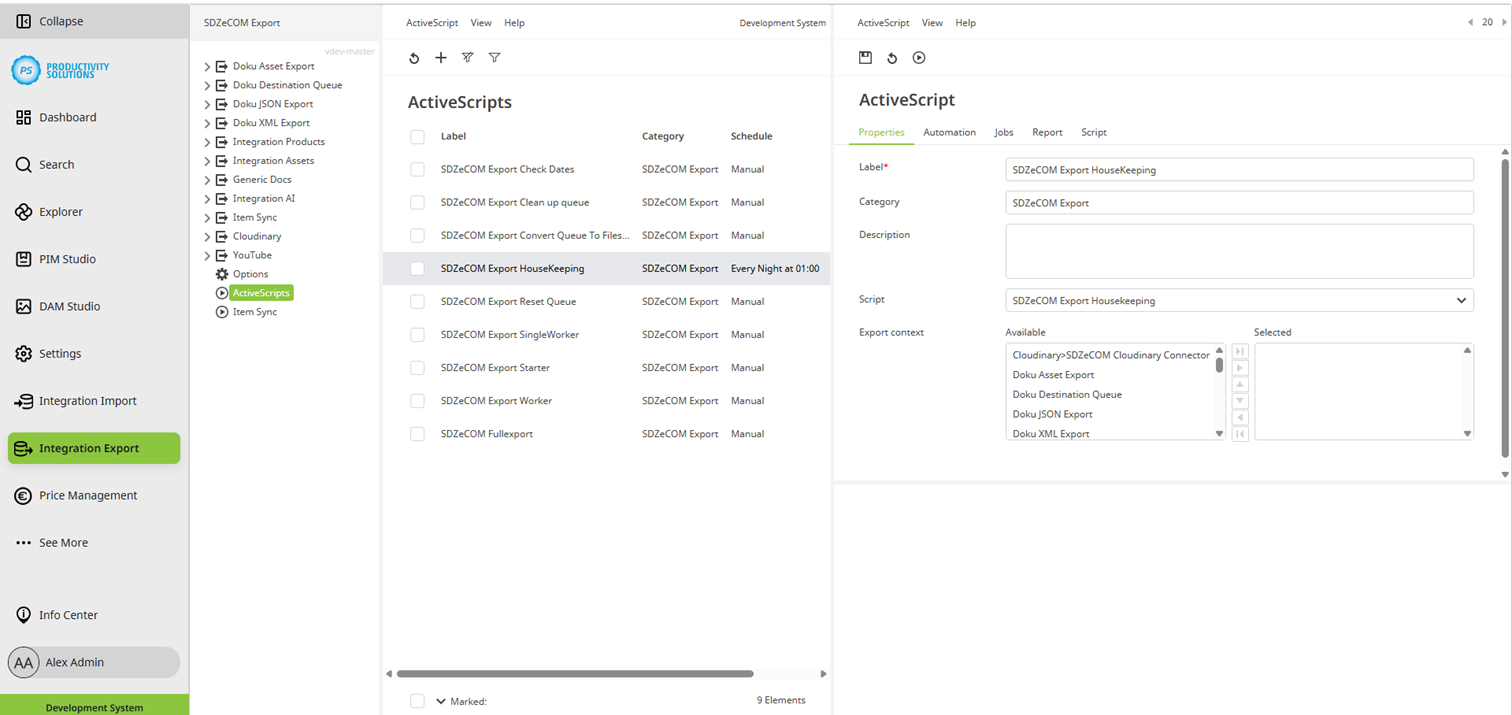Open the Script dropdown in Properties
1512x715 pixels.
(1463, 300)
